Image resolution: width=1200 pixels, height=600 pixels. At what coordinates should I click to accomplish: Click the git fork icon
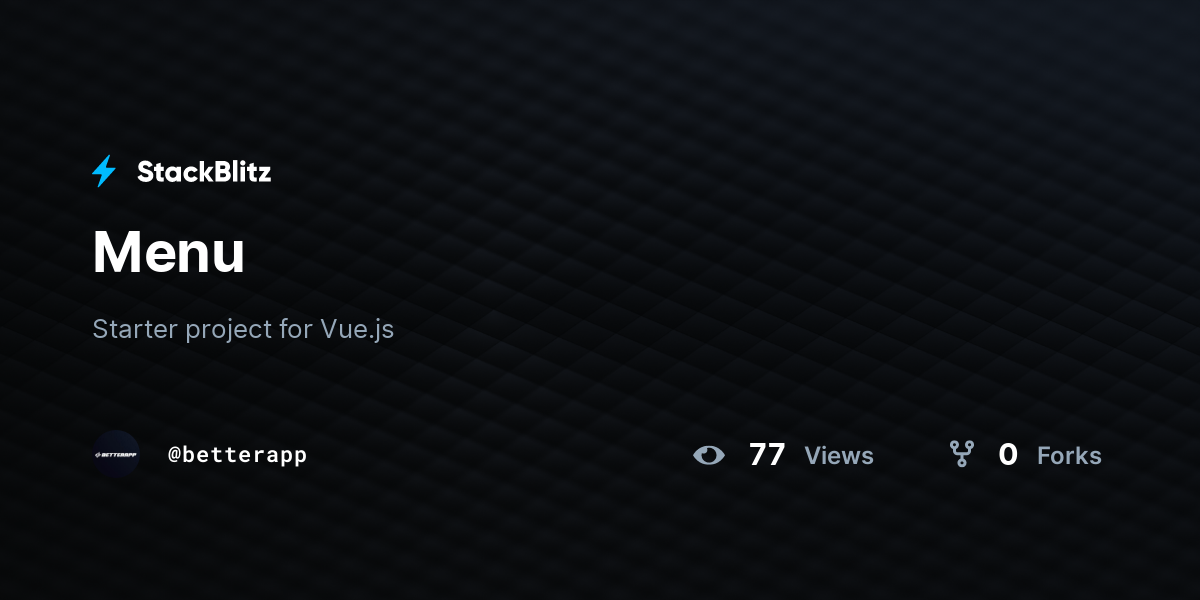(962, 455)
